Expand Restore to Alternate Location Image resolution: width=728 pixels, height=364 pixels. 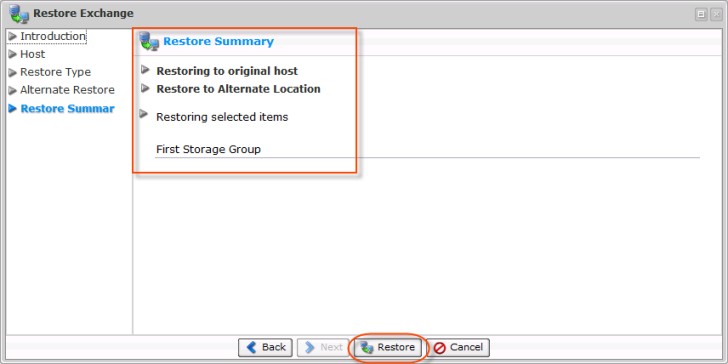tap(145, 87)
